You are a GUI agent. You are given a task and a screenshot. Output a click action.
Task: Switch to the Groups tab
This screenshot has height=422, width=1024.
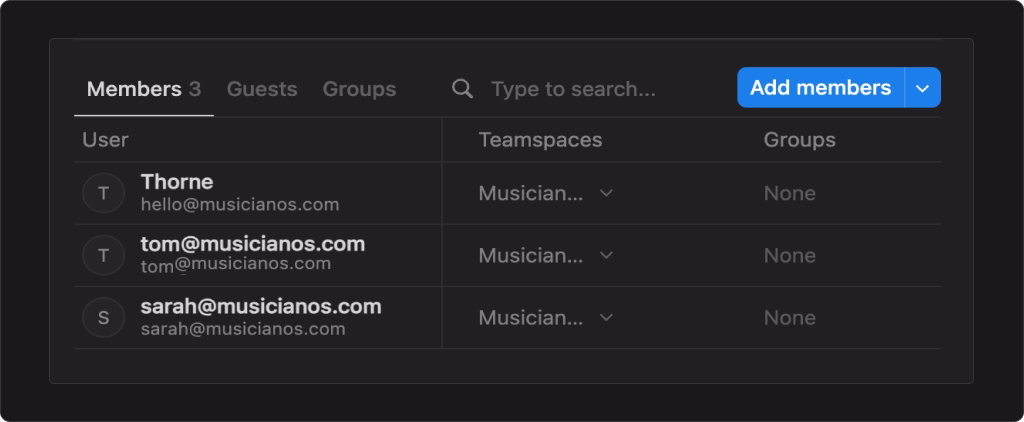(359, 89)
